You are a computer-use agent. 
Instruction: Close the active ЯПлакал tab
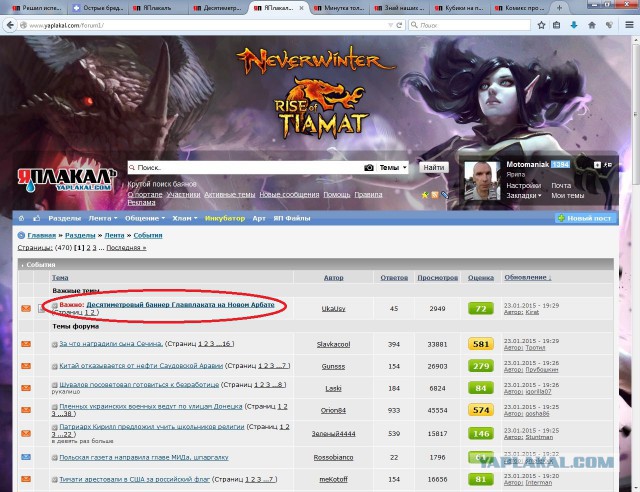tap(301, 8)
